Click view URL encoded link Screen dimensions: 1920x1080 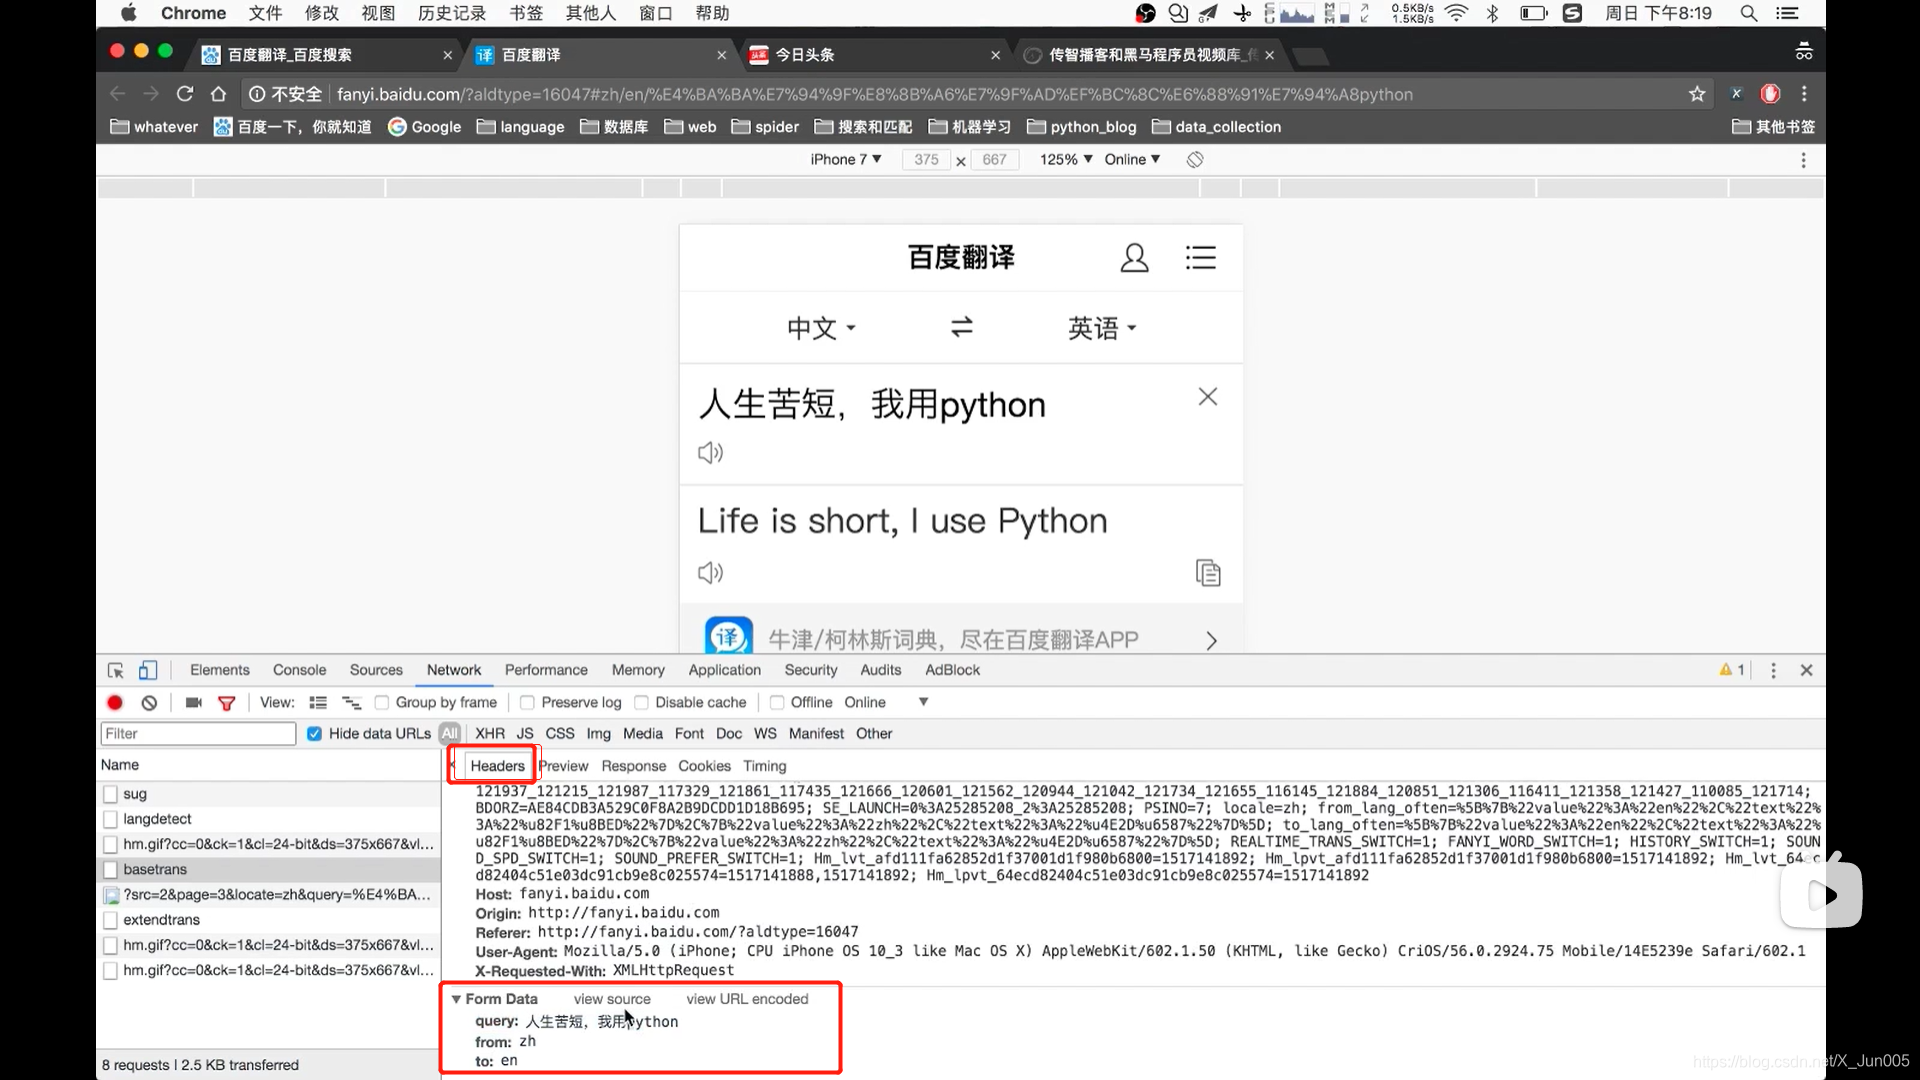(x=747, y=999)
